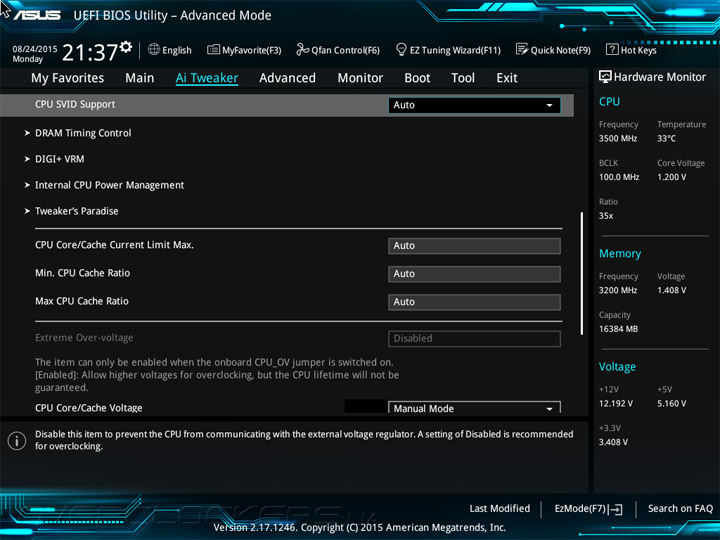Click CPU Core/Cache Current Limit Max. field
720x540 pixels.
474,246
